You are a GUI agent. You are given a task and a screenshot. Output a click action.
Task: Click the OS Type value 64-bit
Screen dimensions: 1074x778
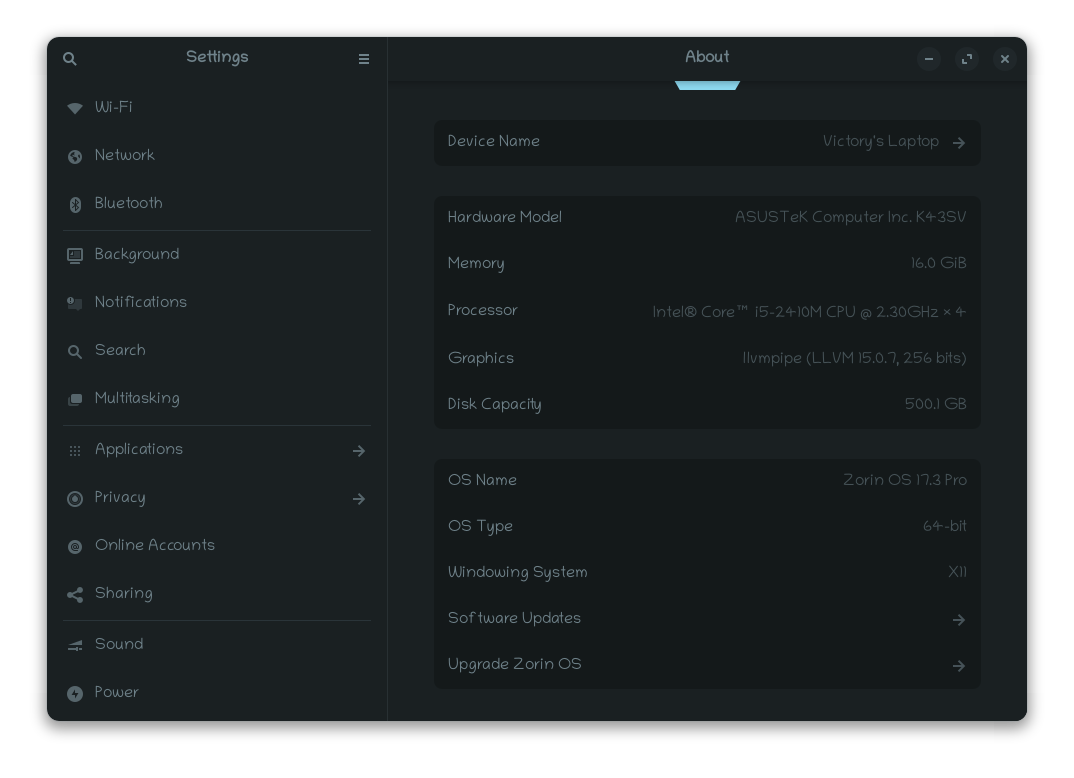945,527
